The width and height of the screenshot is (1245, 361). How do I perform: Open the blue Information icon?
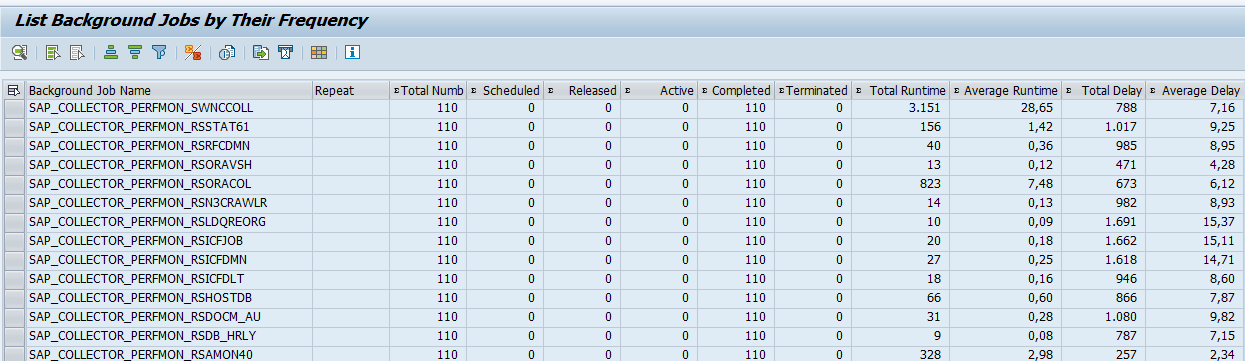coord(352,53)
